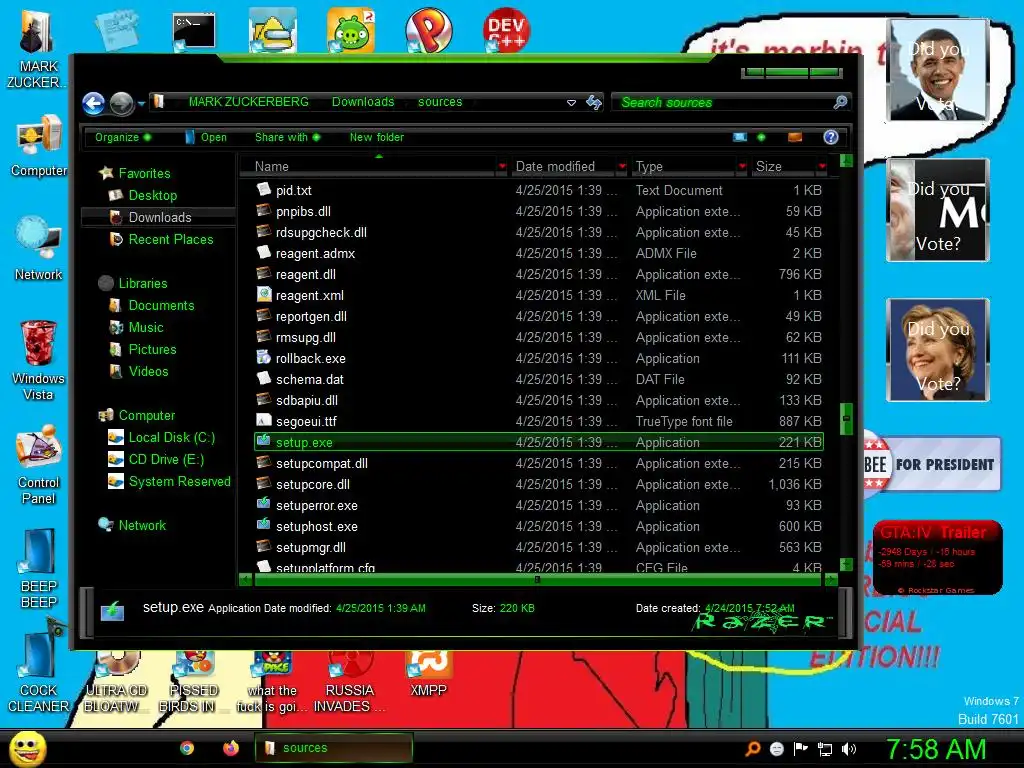Viewport: 1024px width, 768px height.
Task: Click the vertical scrollbar thumb
Action: (x=846, y=419)
